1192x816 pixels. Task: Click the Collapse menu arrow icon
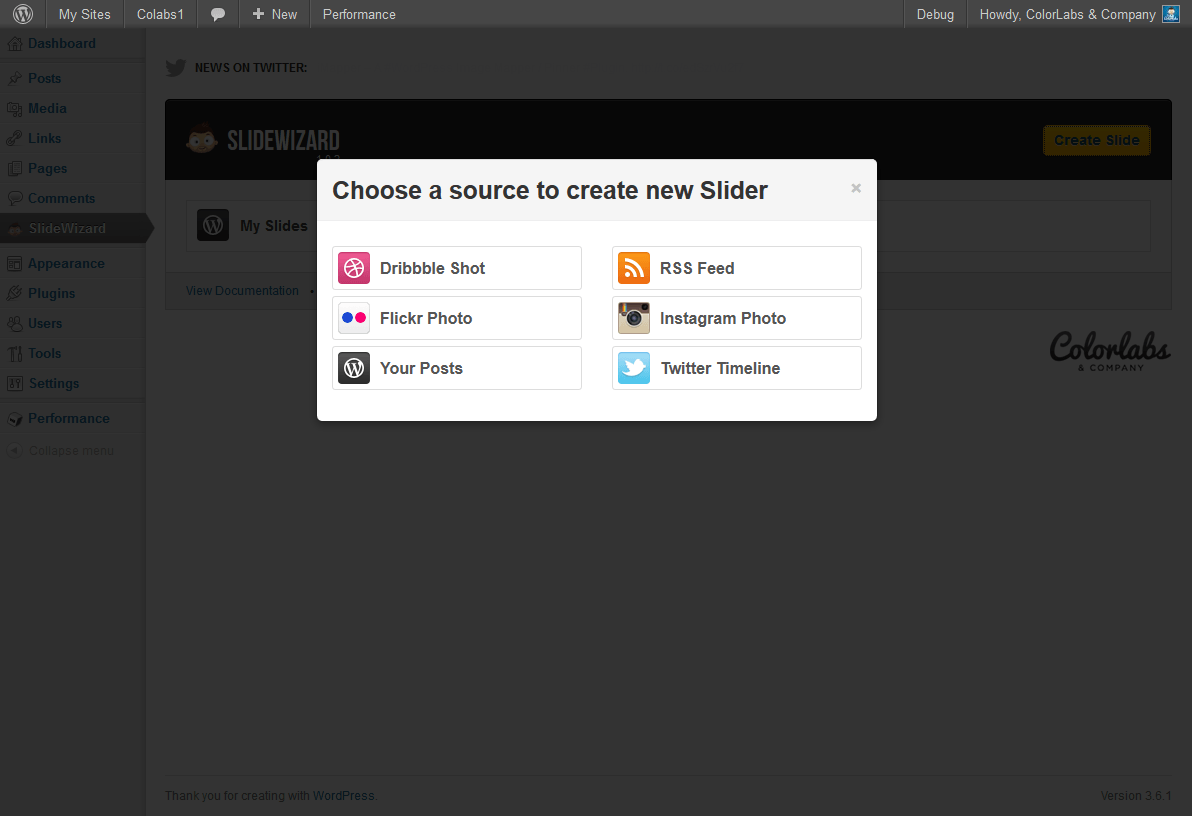click(14, 451)
